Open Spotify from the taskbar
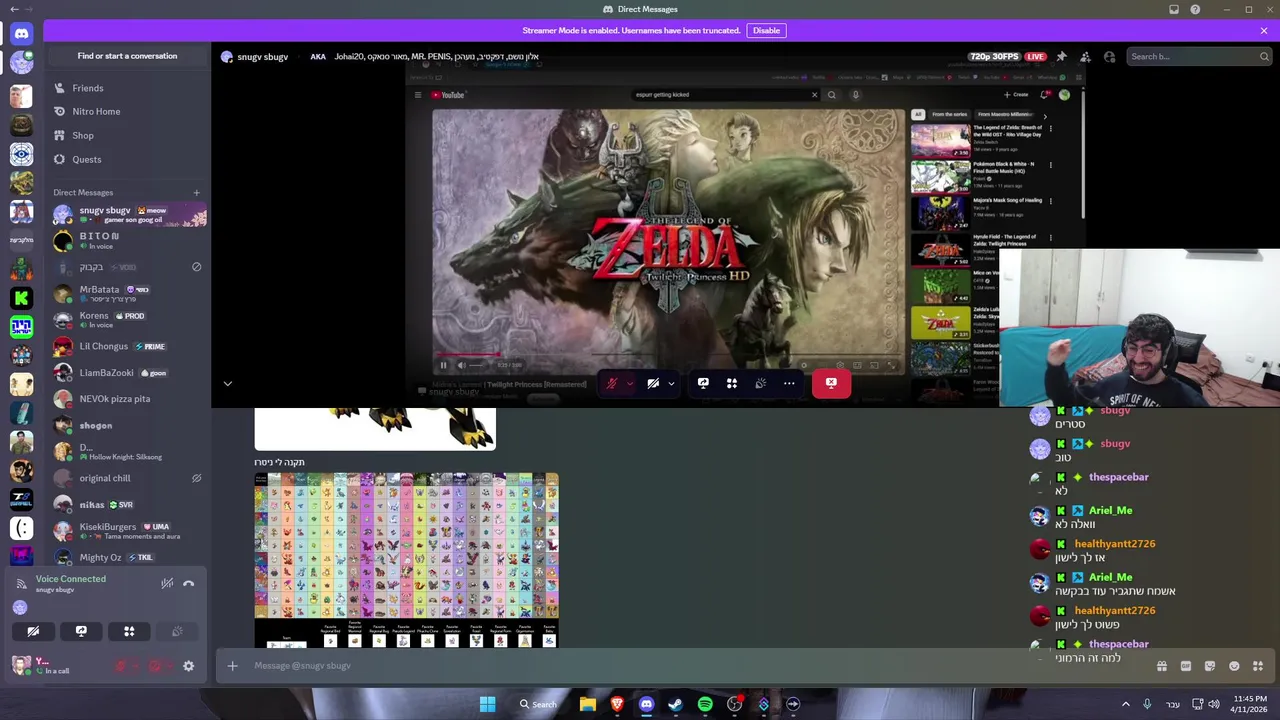Screen dimensions: 1280x720 click(x=705, y=704)
